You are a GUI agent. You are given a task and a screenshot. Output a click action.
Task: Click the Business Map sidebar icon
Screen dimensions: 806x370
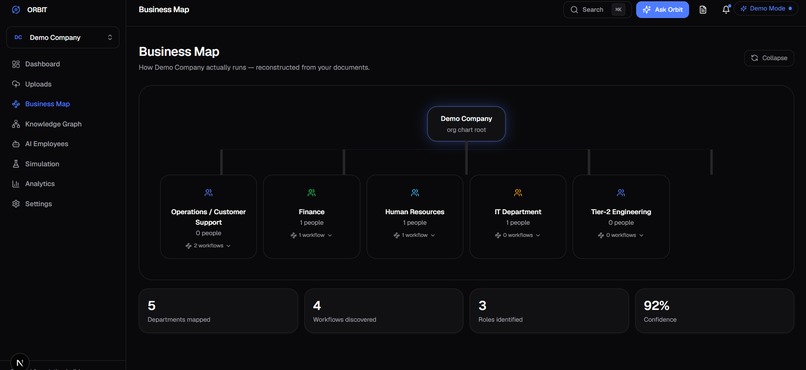point(16,104)
